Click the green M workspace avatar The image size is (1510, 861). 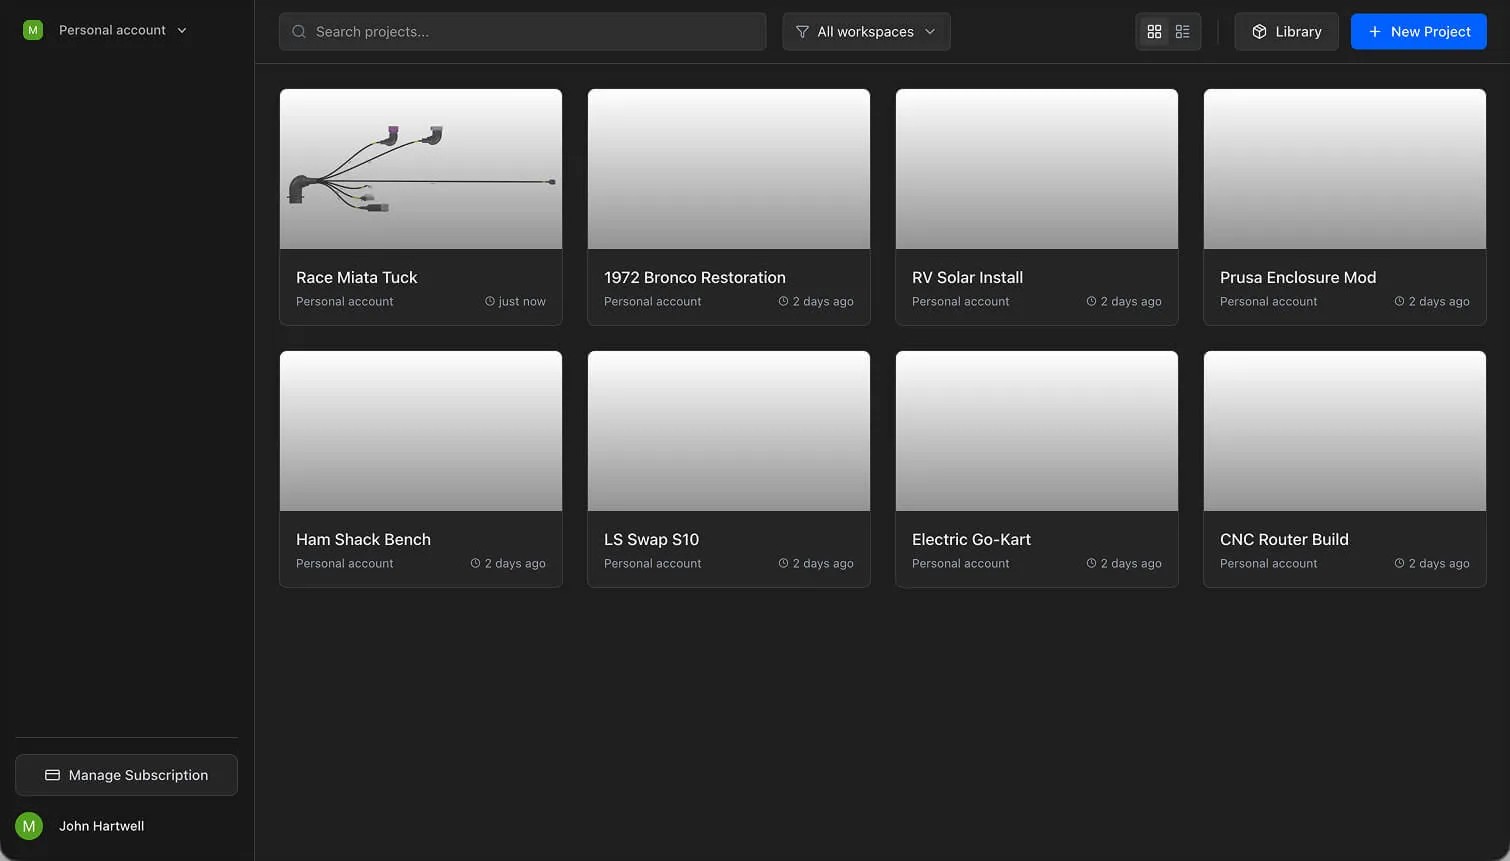[33, 30]
